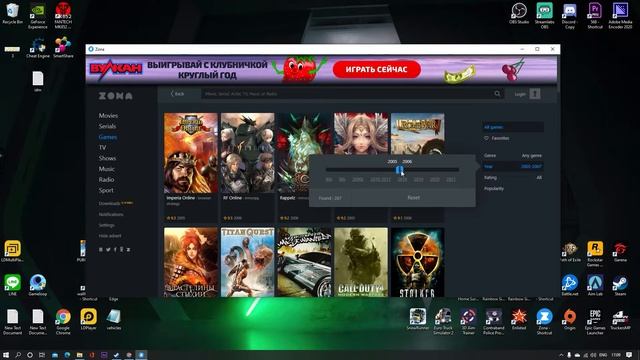The image size is (640, 360).
Task: Open the Imperia Online game poster
Action: (191, 153)
